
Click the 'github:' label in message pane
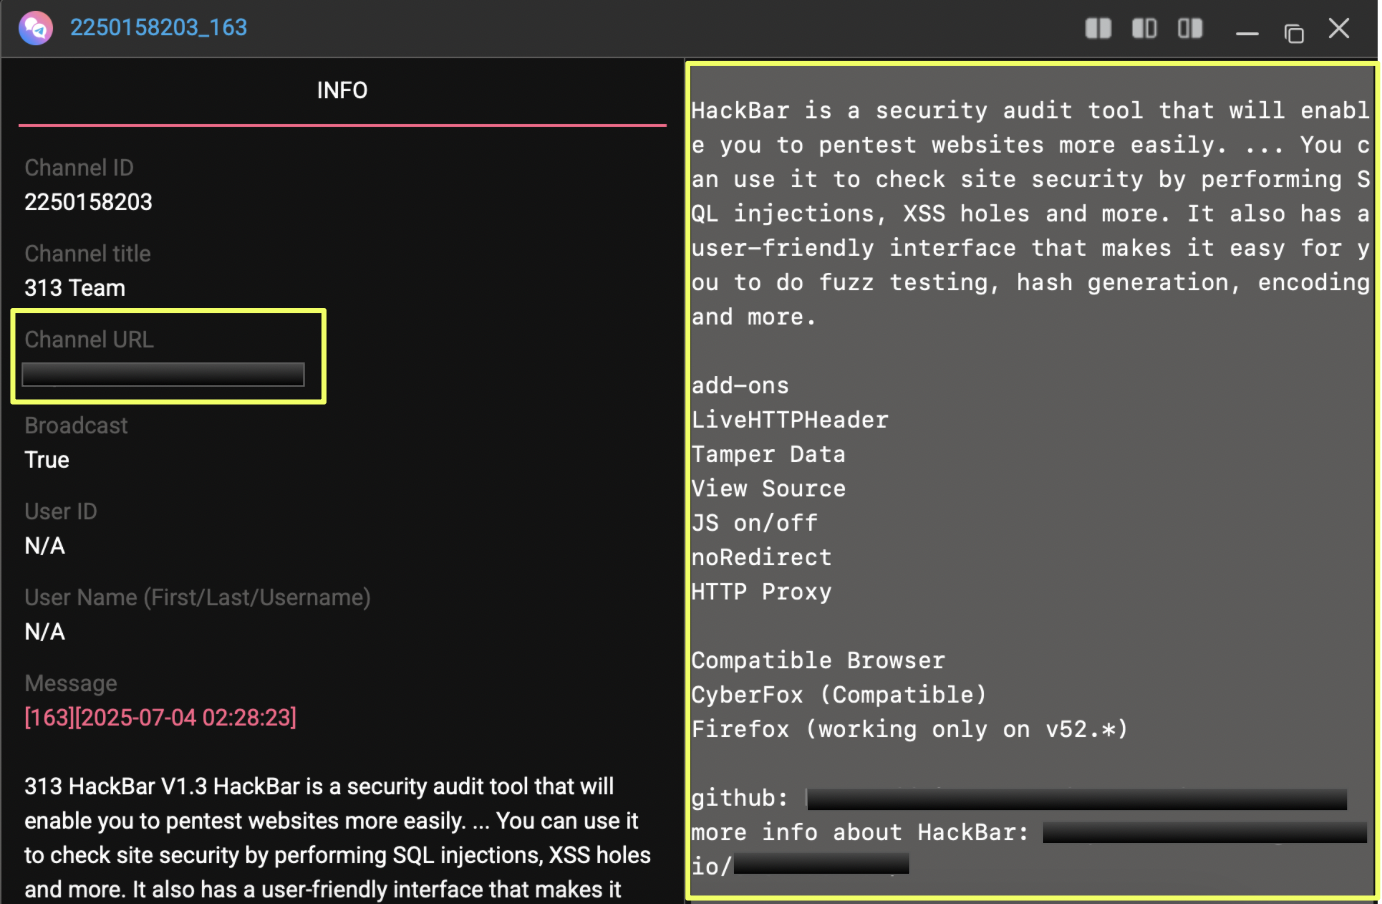[740, 798]
